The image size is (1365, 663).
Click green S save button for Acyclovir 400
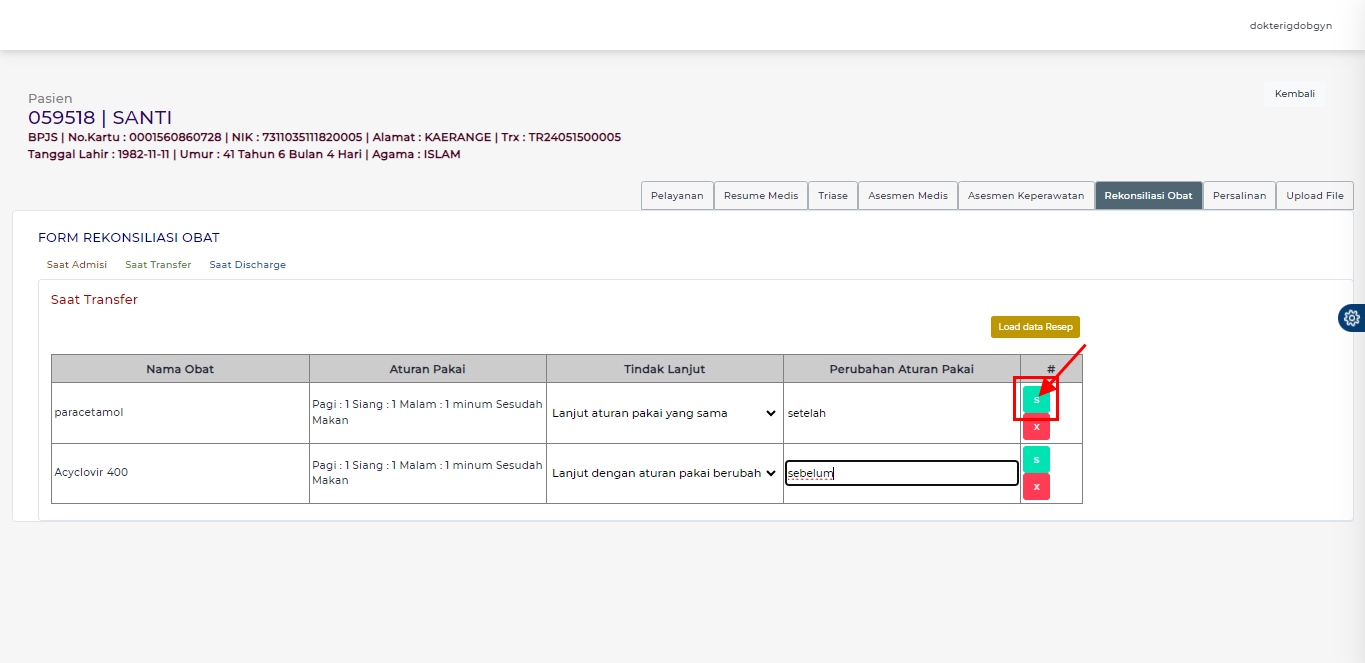1036,460
